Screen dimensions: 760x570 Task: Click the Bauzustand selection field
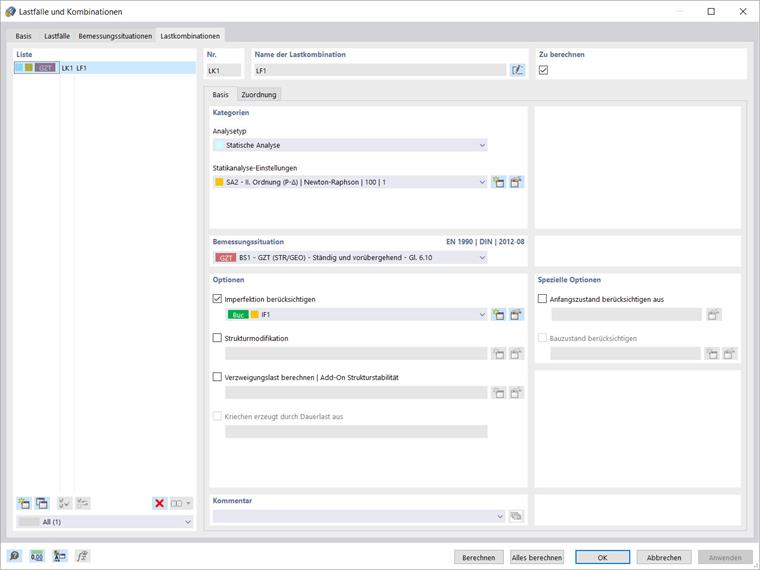625,354
